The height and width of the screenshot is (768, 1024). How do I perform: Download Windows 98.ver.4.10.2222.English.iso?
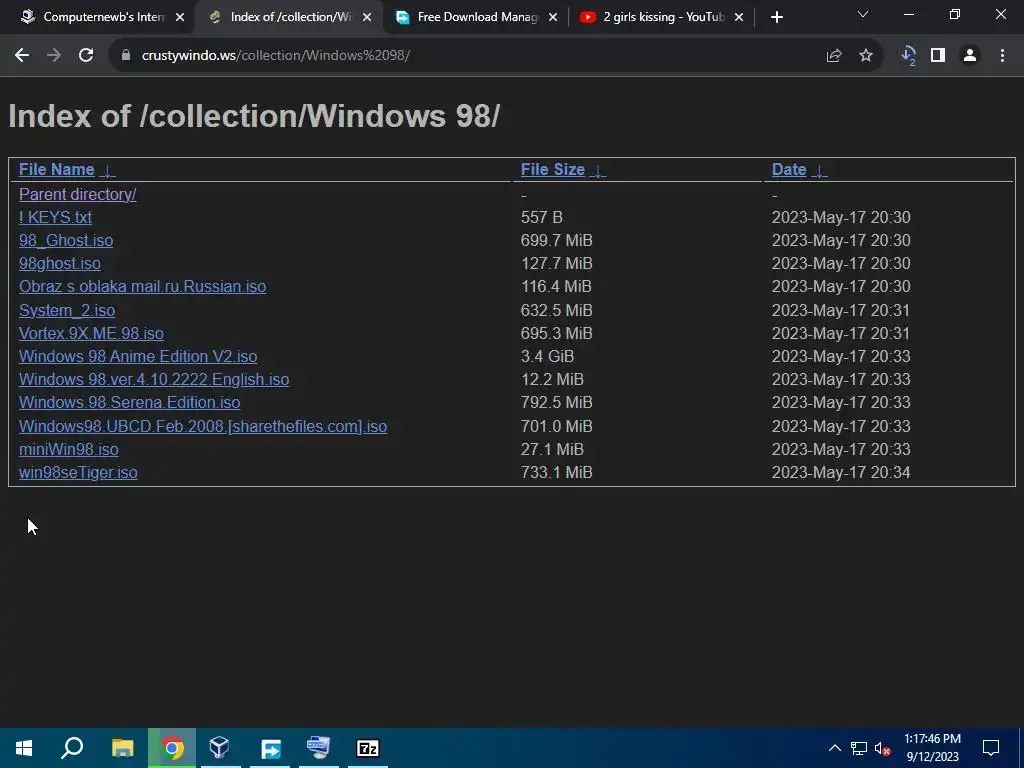pyautogui.click(x=154, y=379)
